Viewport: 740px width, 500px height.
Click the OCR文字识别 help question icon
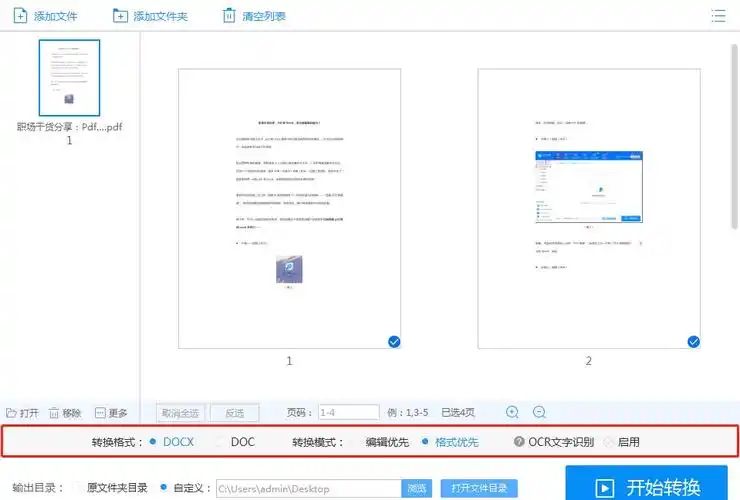click(x=519, y=442)
